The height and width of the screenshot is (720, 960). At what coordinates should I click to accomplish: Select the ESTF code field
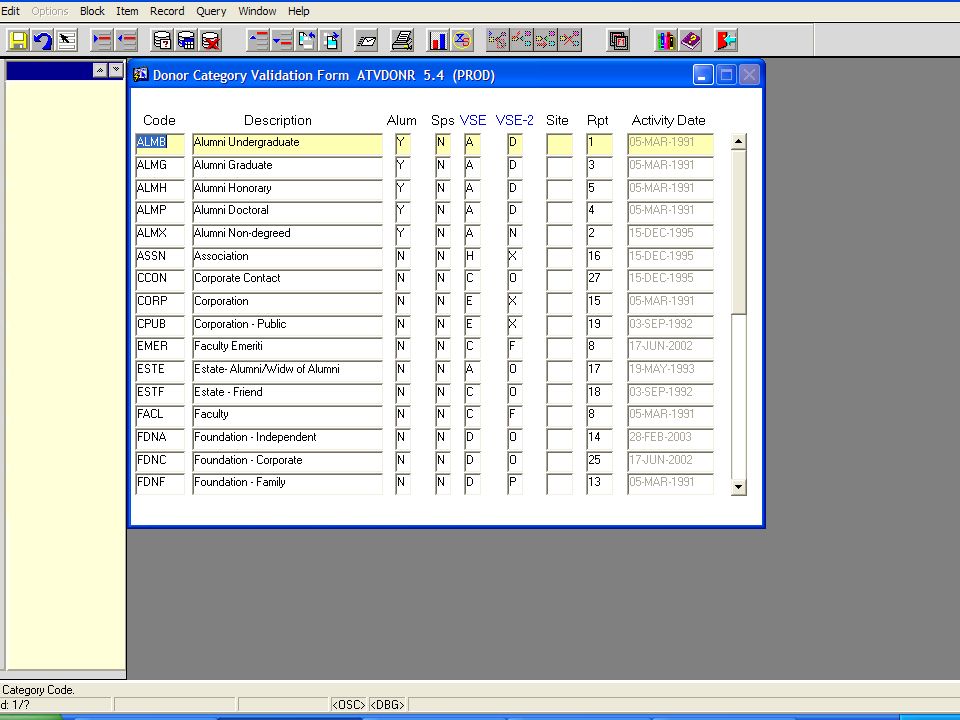pyautogui.click(x=160, y=392)
